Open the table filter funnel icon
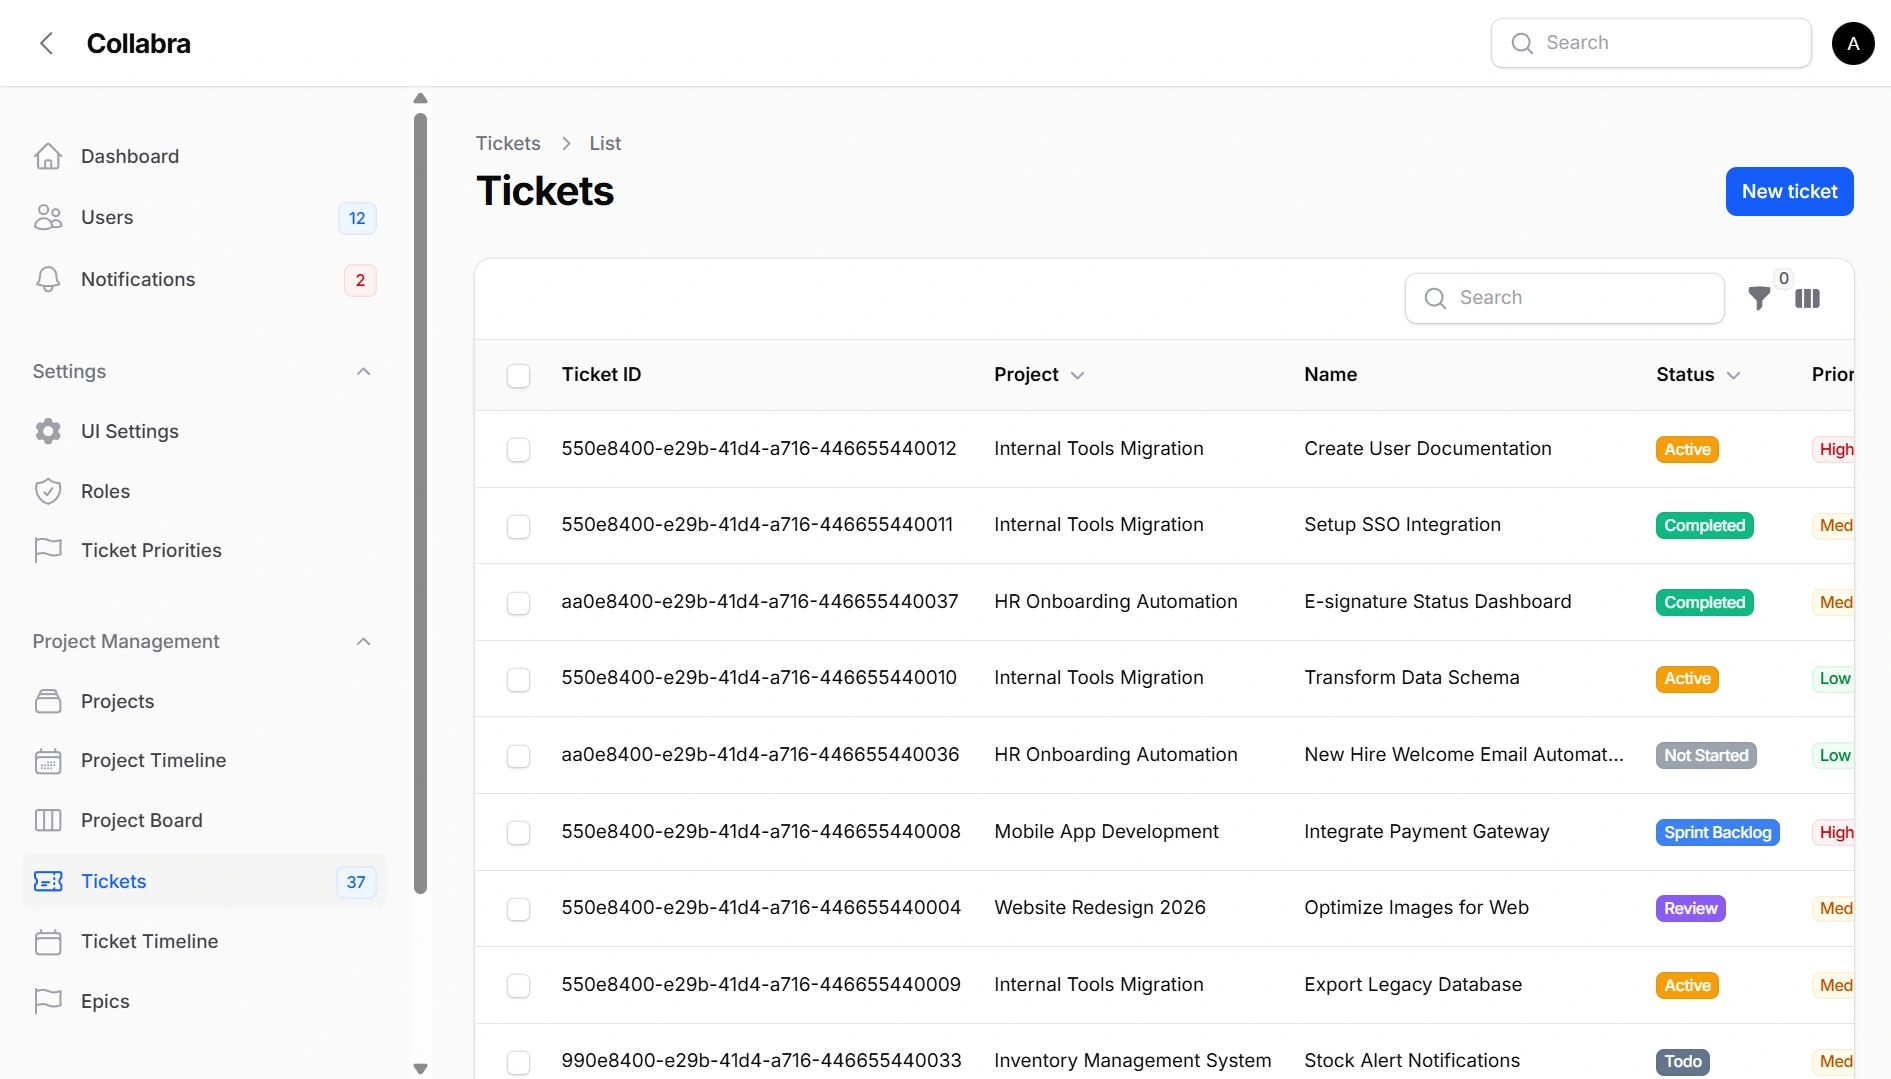 coord(1759,298)
